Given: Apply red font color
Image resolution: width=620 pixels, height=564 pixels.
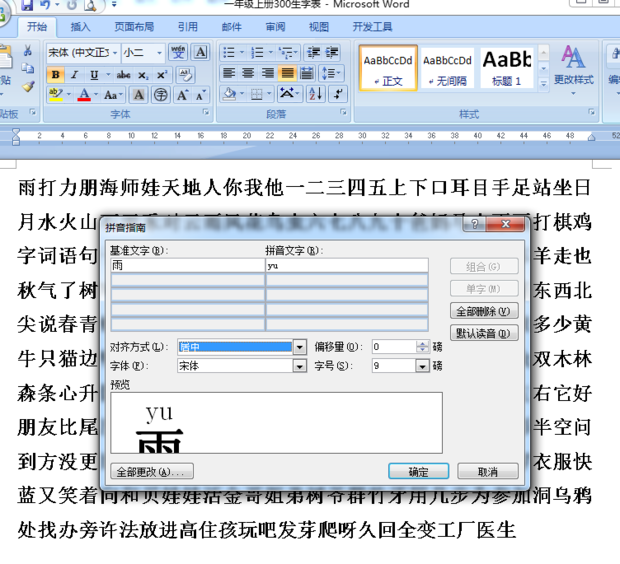Looking at the screenshot, I should coord(84,95).
